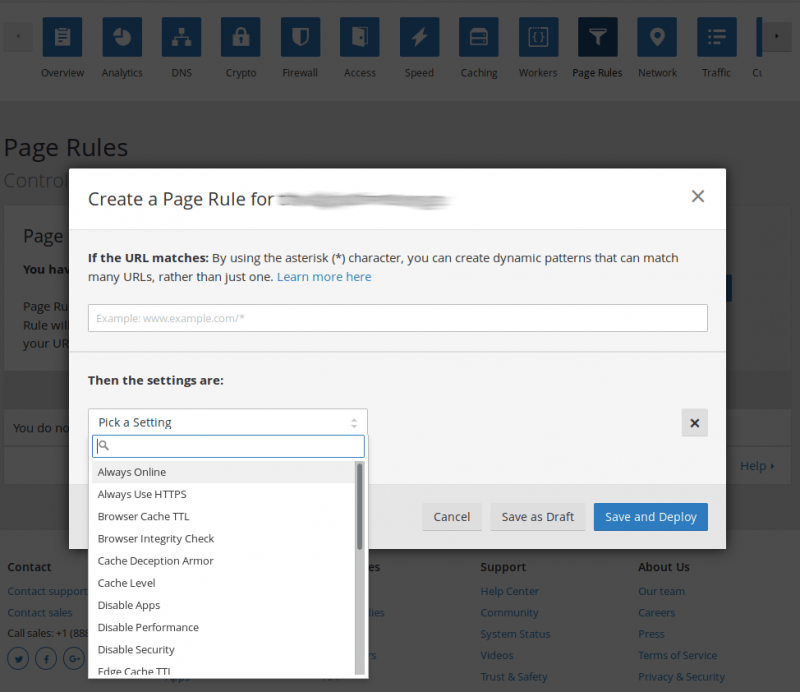This screenshot has height=692, width=800.
Task: Select Always Use HTTPS option
Action: [x=223, y=494]
